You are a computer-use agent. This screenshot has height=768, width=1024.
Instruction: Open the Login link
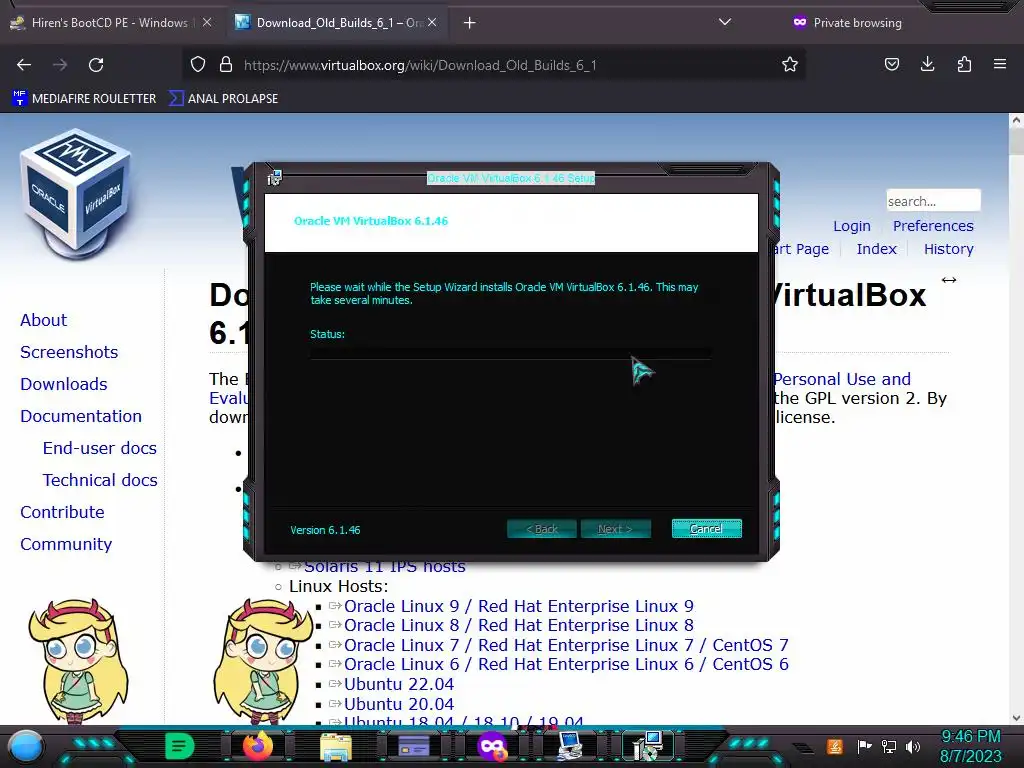[852, 226]
